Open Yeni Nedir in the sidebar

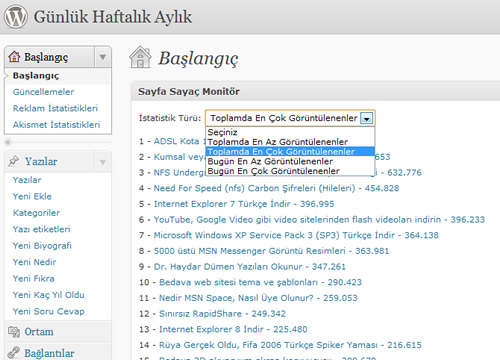click(34, 262)
